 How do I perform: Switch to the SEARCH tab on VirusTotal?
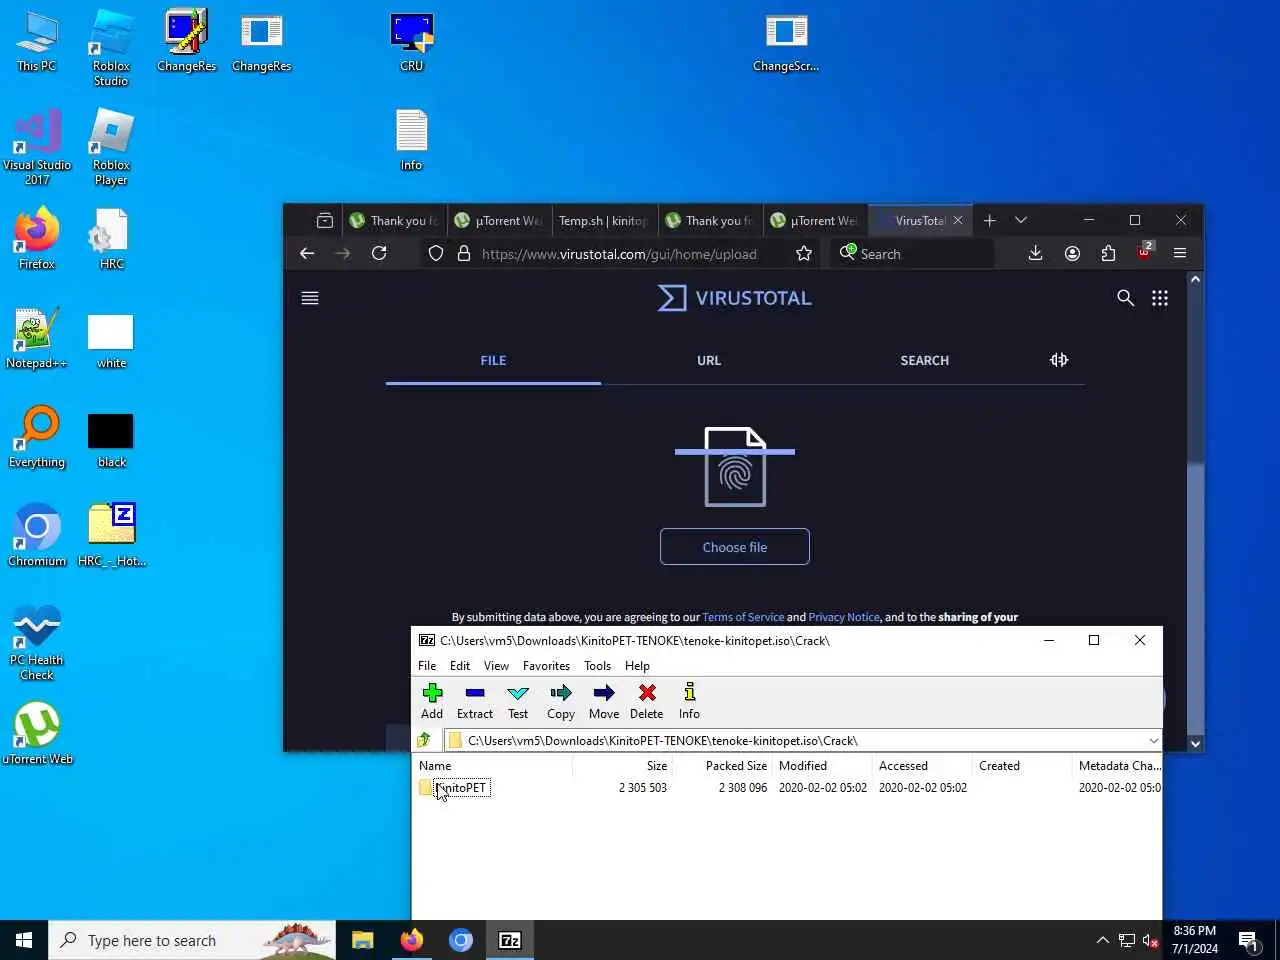tap(924, 361)
